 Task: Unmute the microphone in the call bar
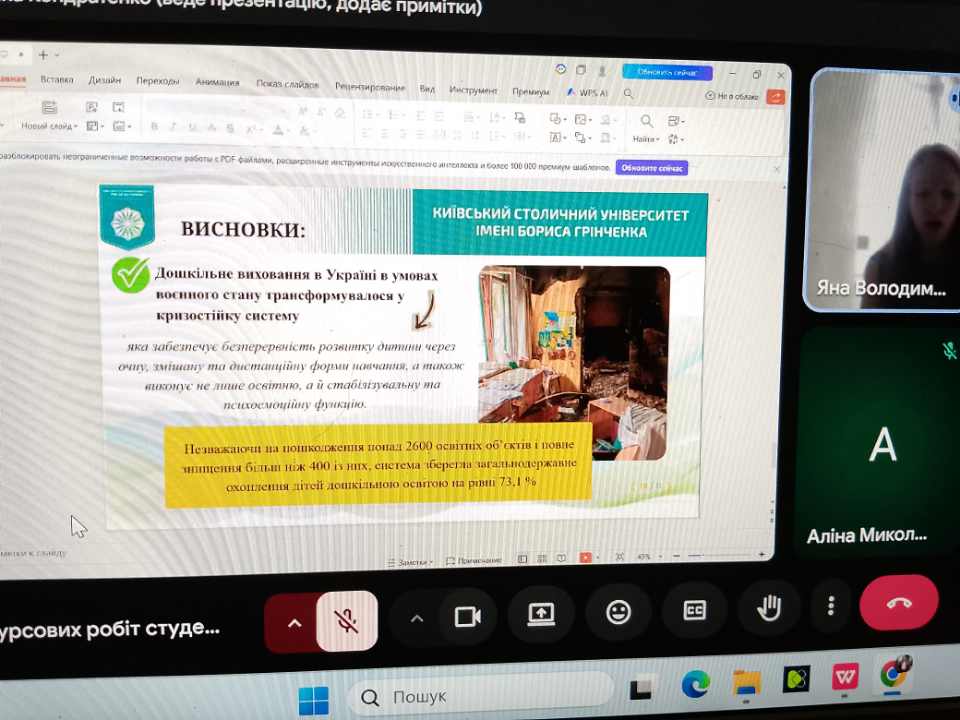pyautogui.click(x=347, y=621)
